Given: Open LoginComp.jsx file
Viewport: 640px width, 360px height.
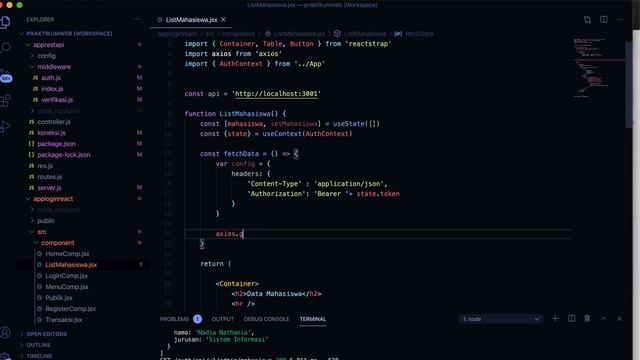Looking at the screenshot, I should (66, 276).
